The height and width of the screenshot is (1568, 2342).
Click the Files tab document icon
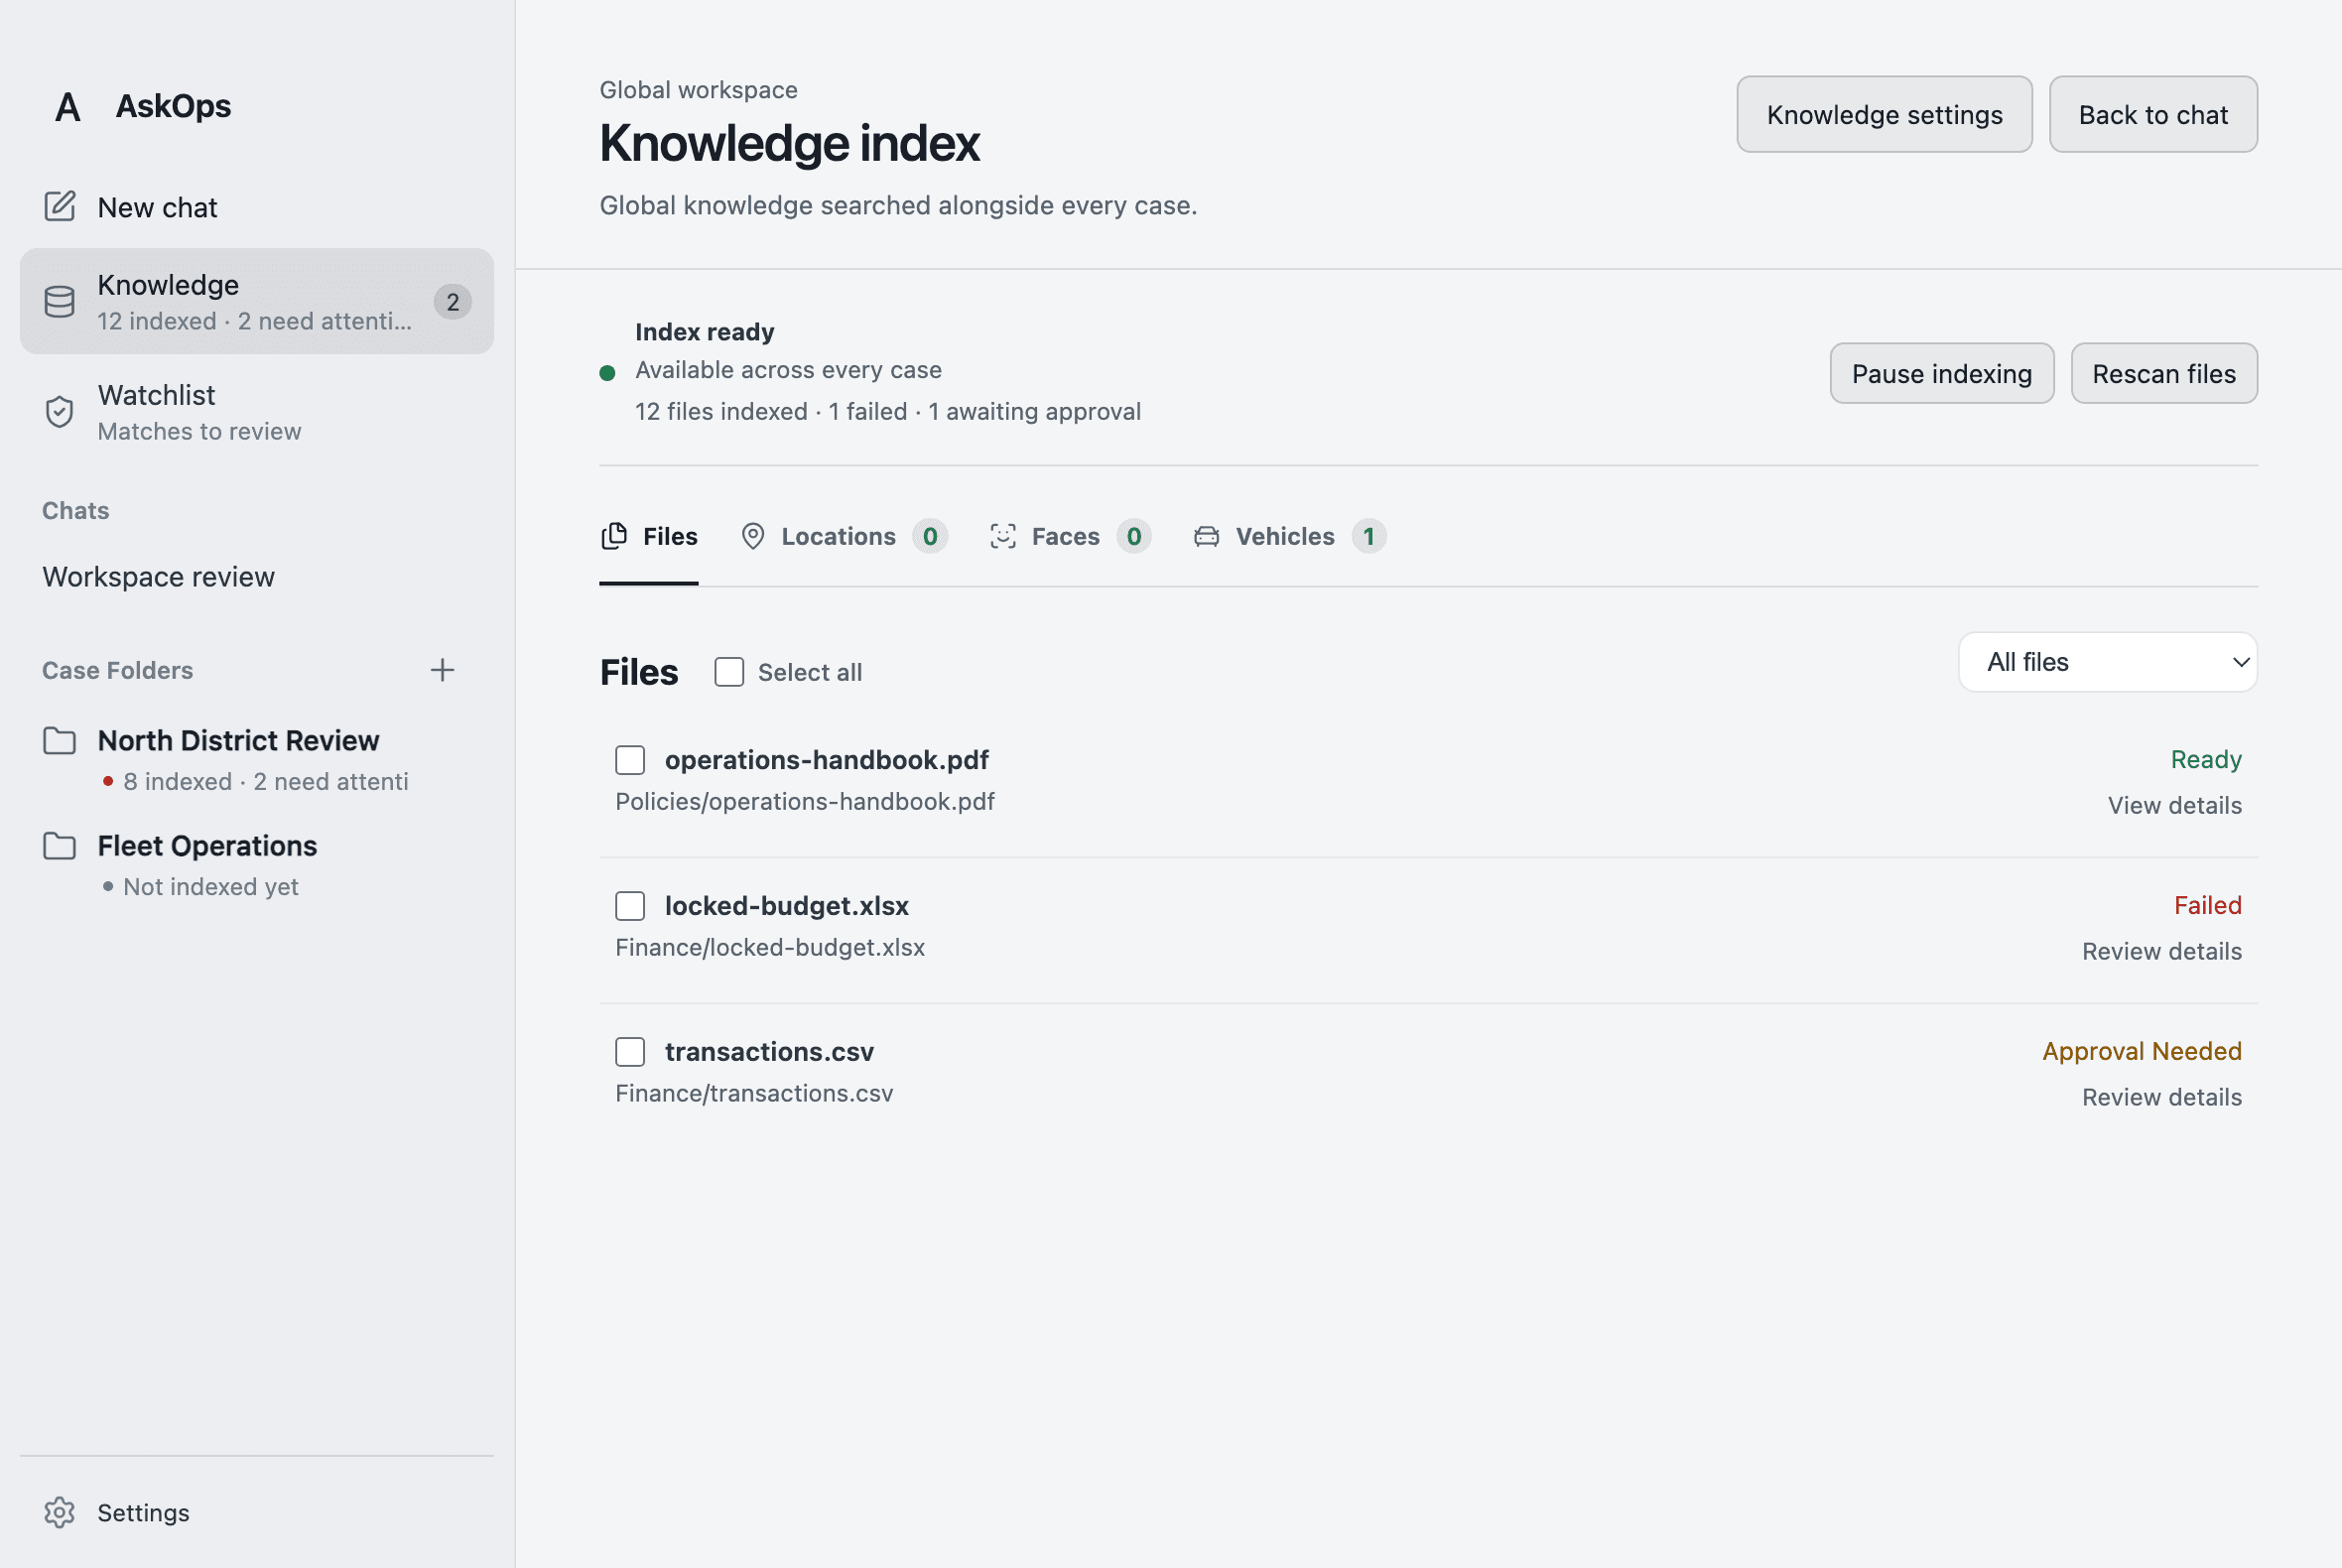click(x=614, y=536)
